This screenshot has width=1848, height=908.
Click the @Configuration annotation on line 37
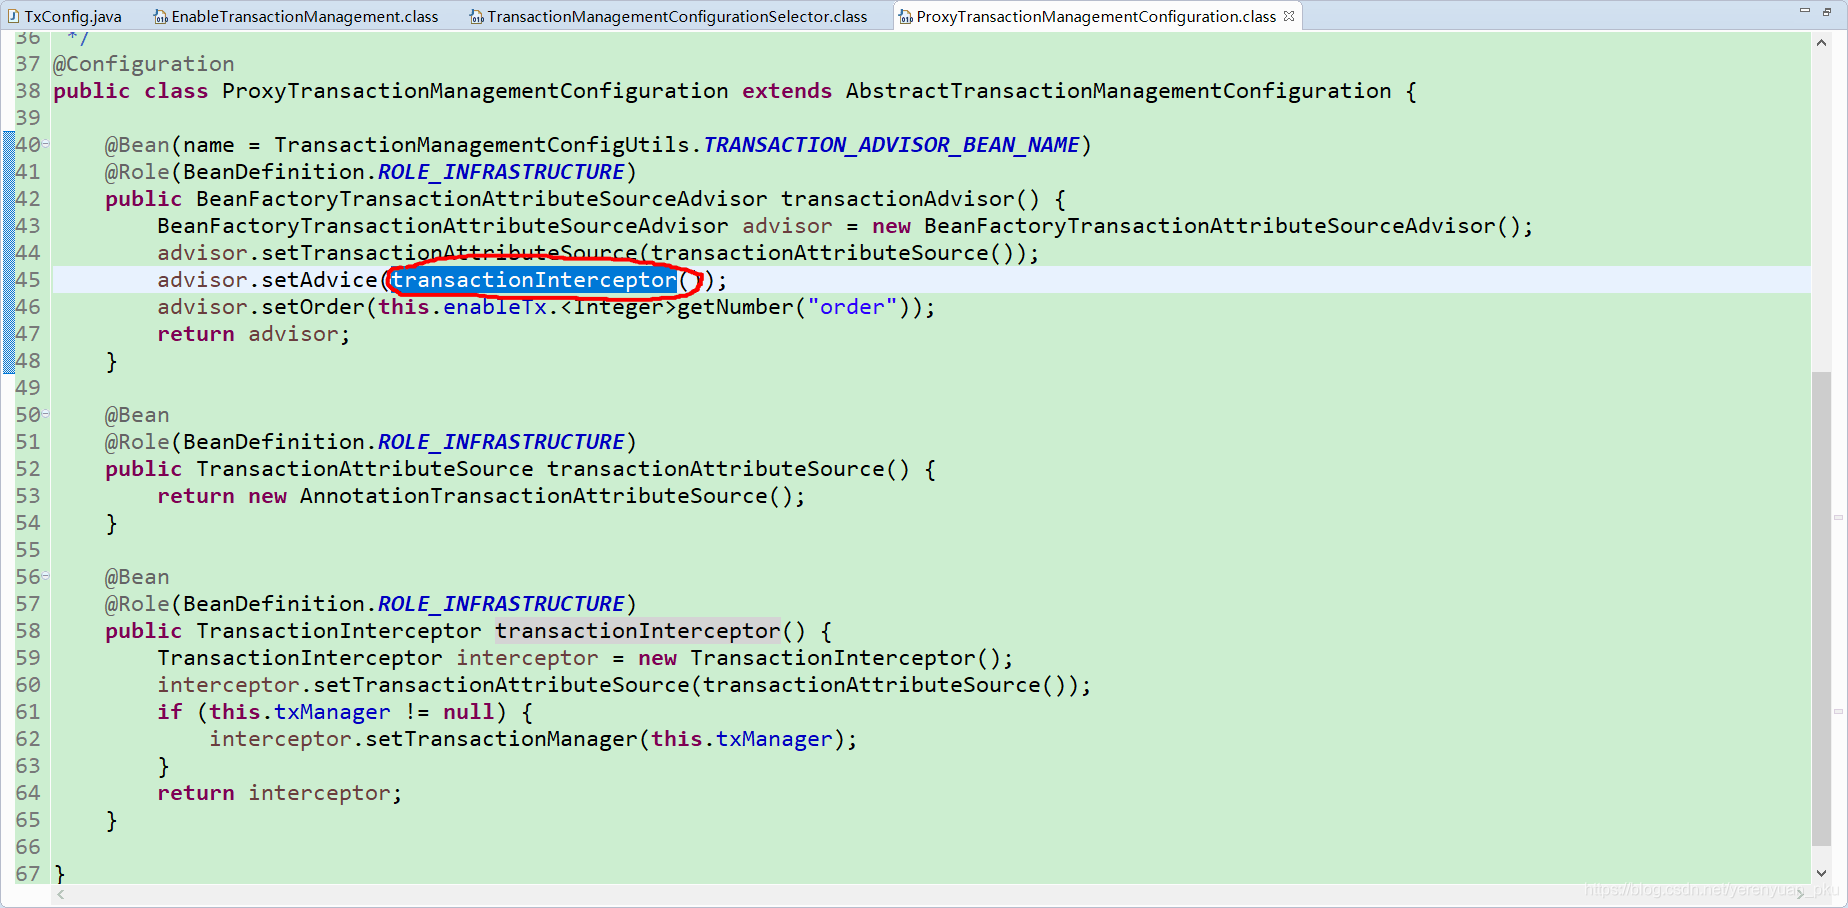(x=144, y=64)
